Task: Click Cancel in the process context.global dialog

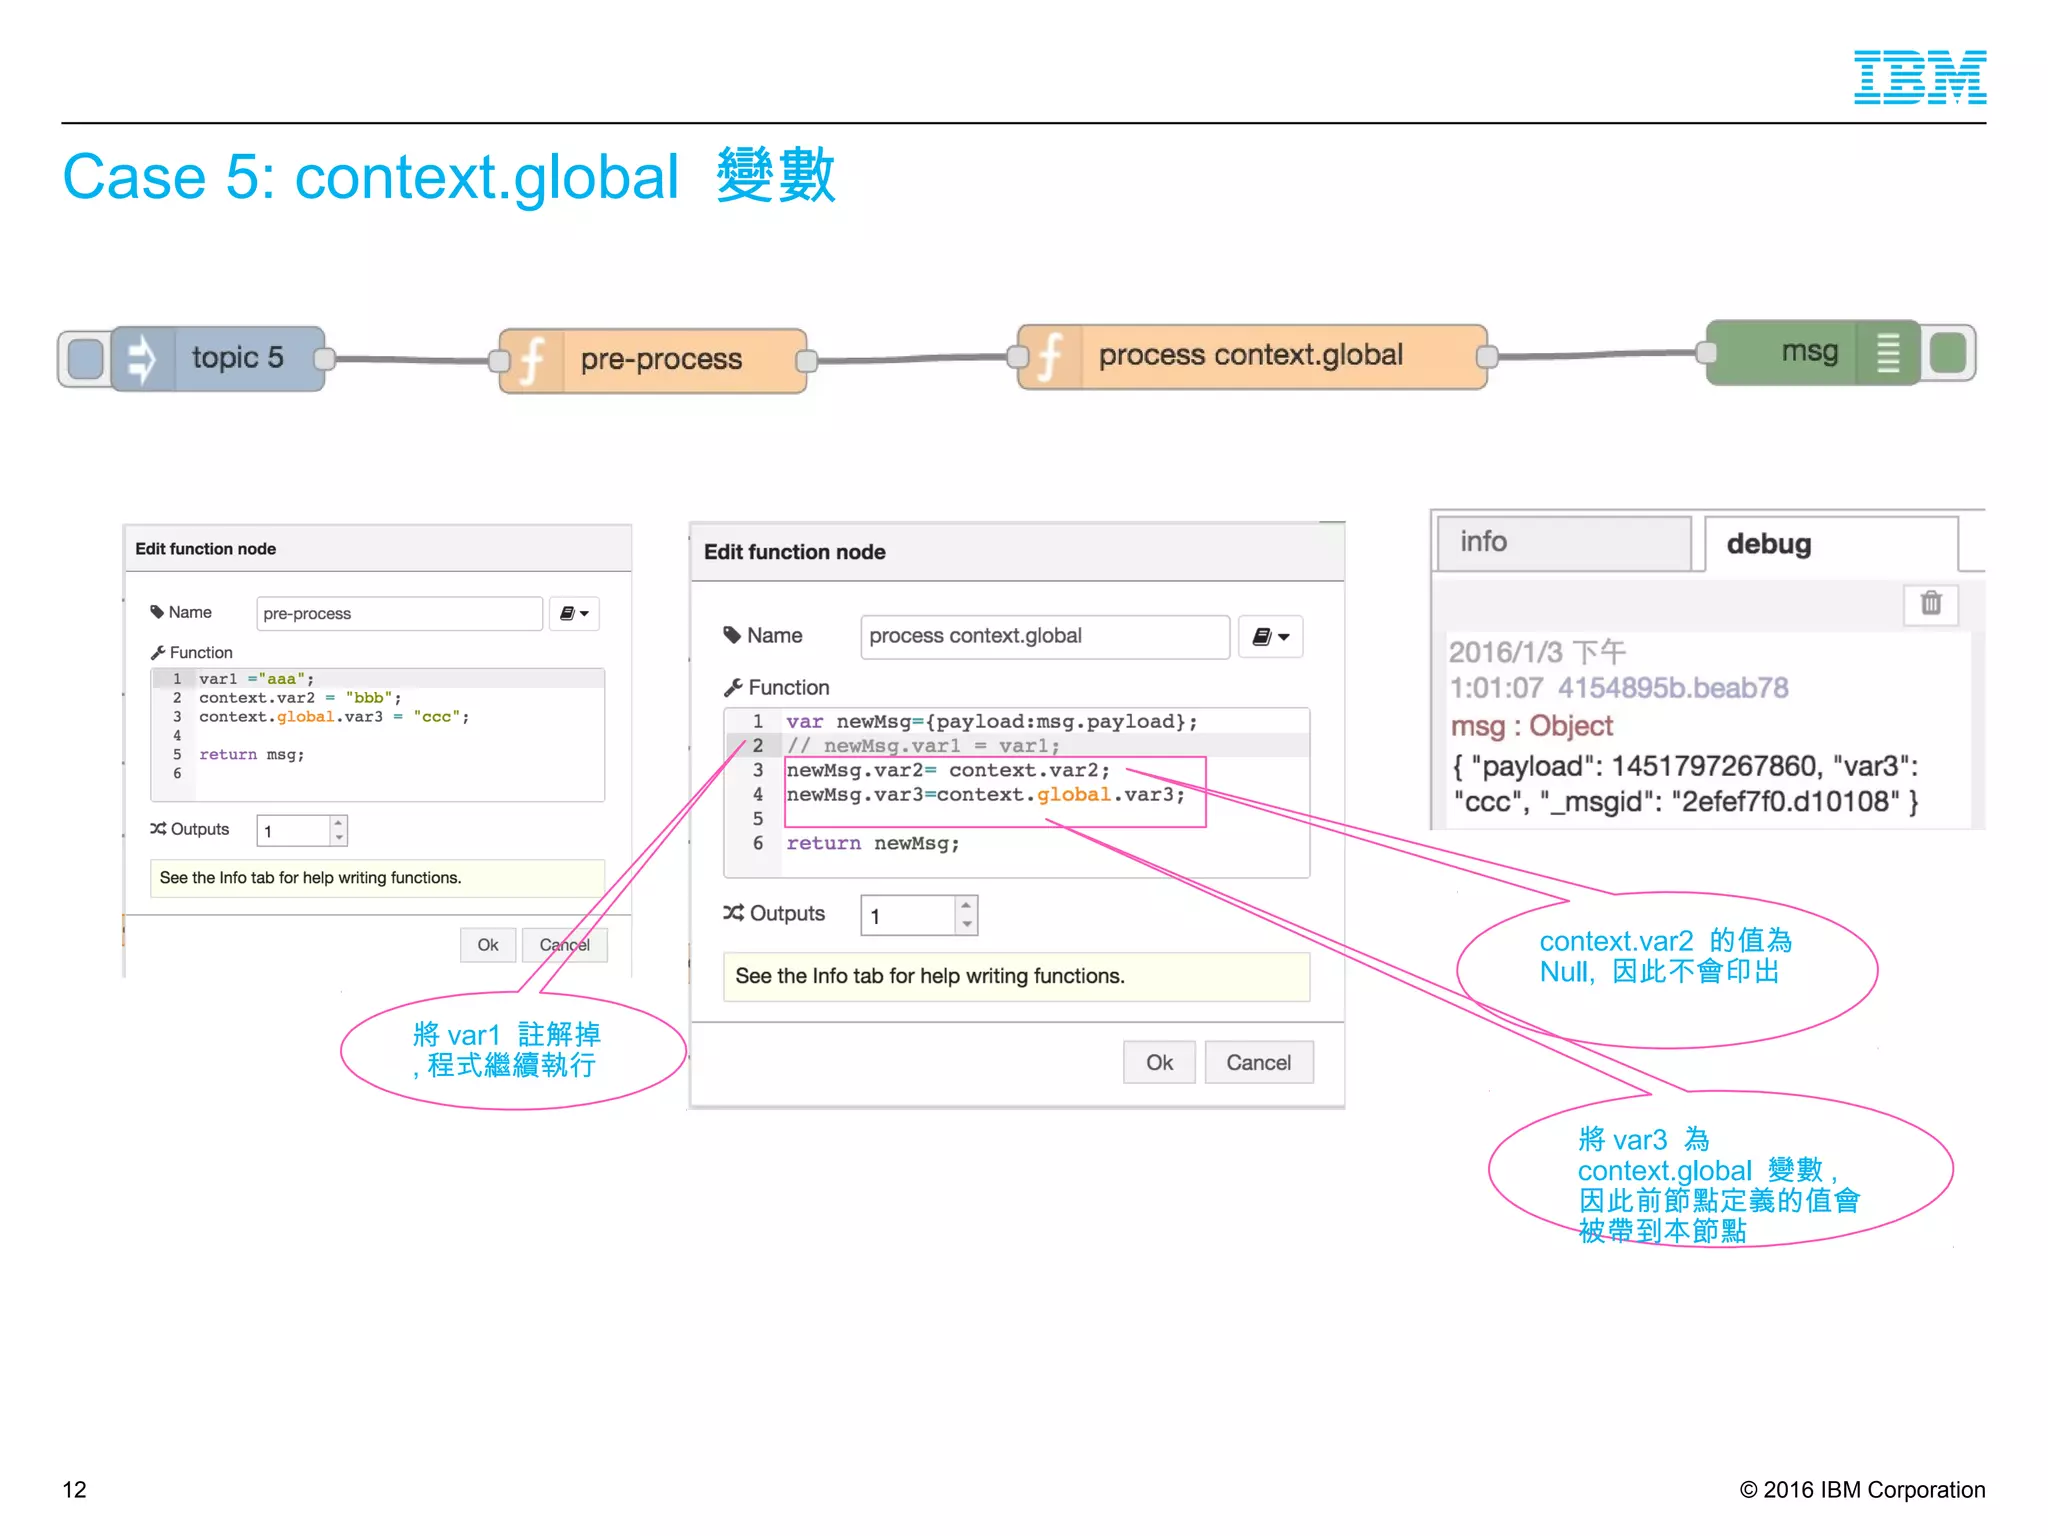Action: [x=1258, y=1062]
